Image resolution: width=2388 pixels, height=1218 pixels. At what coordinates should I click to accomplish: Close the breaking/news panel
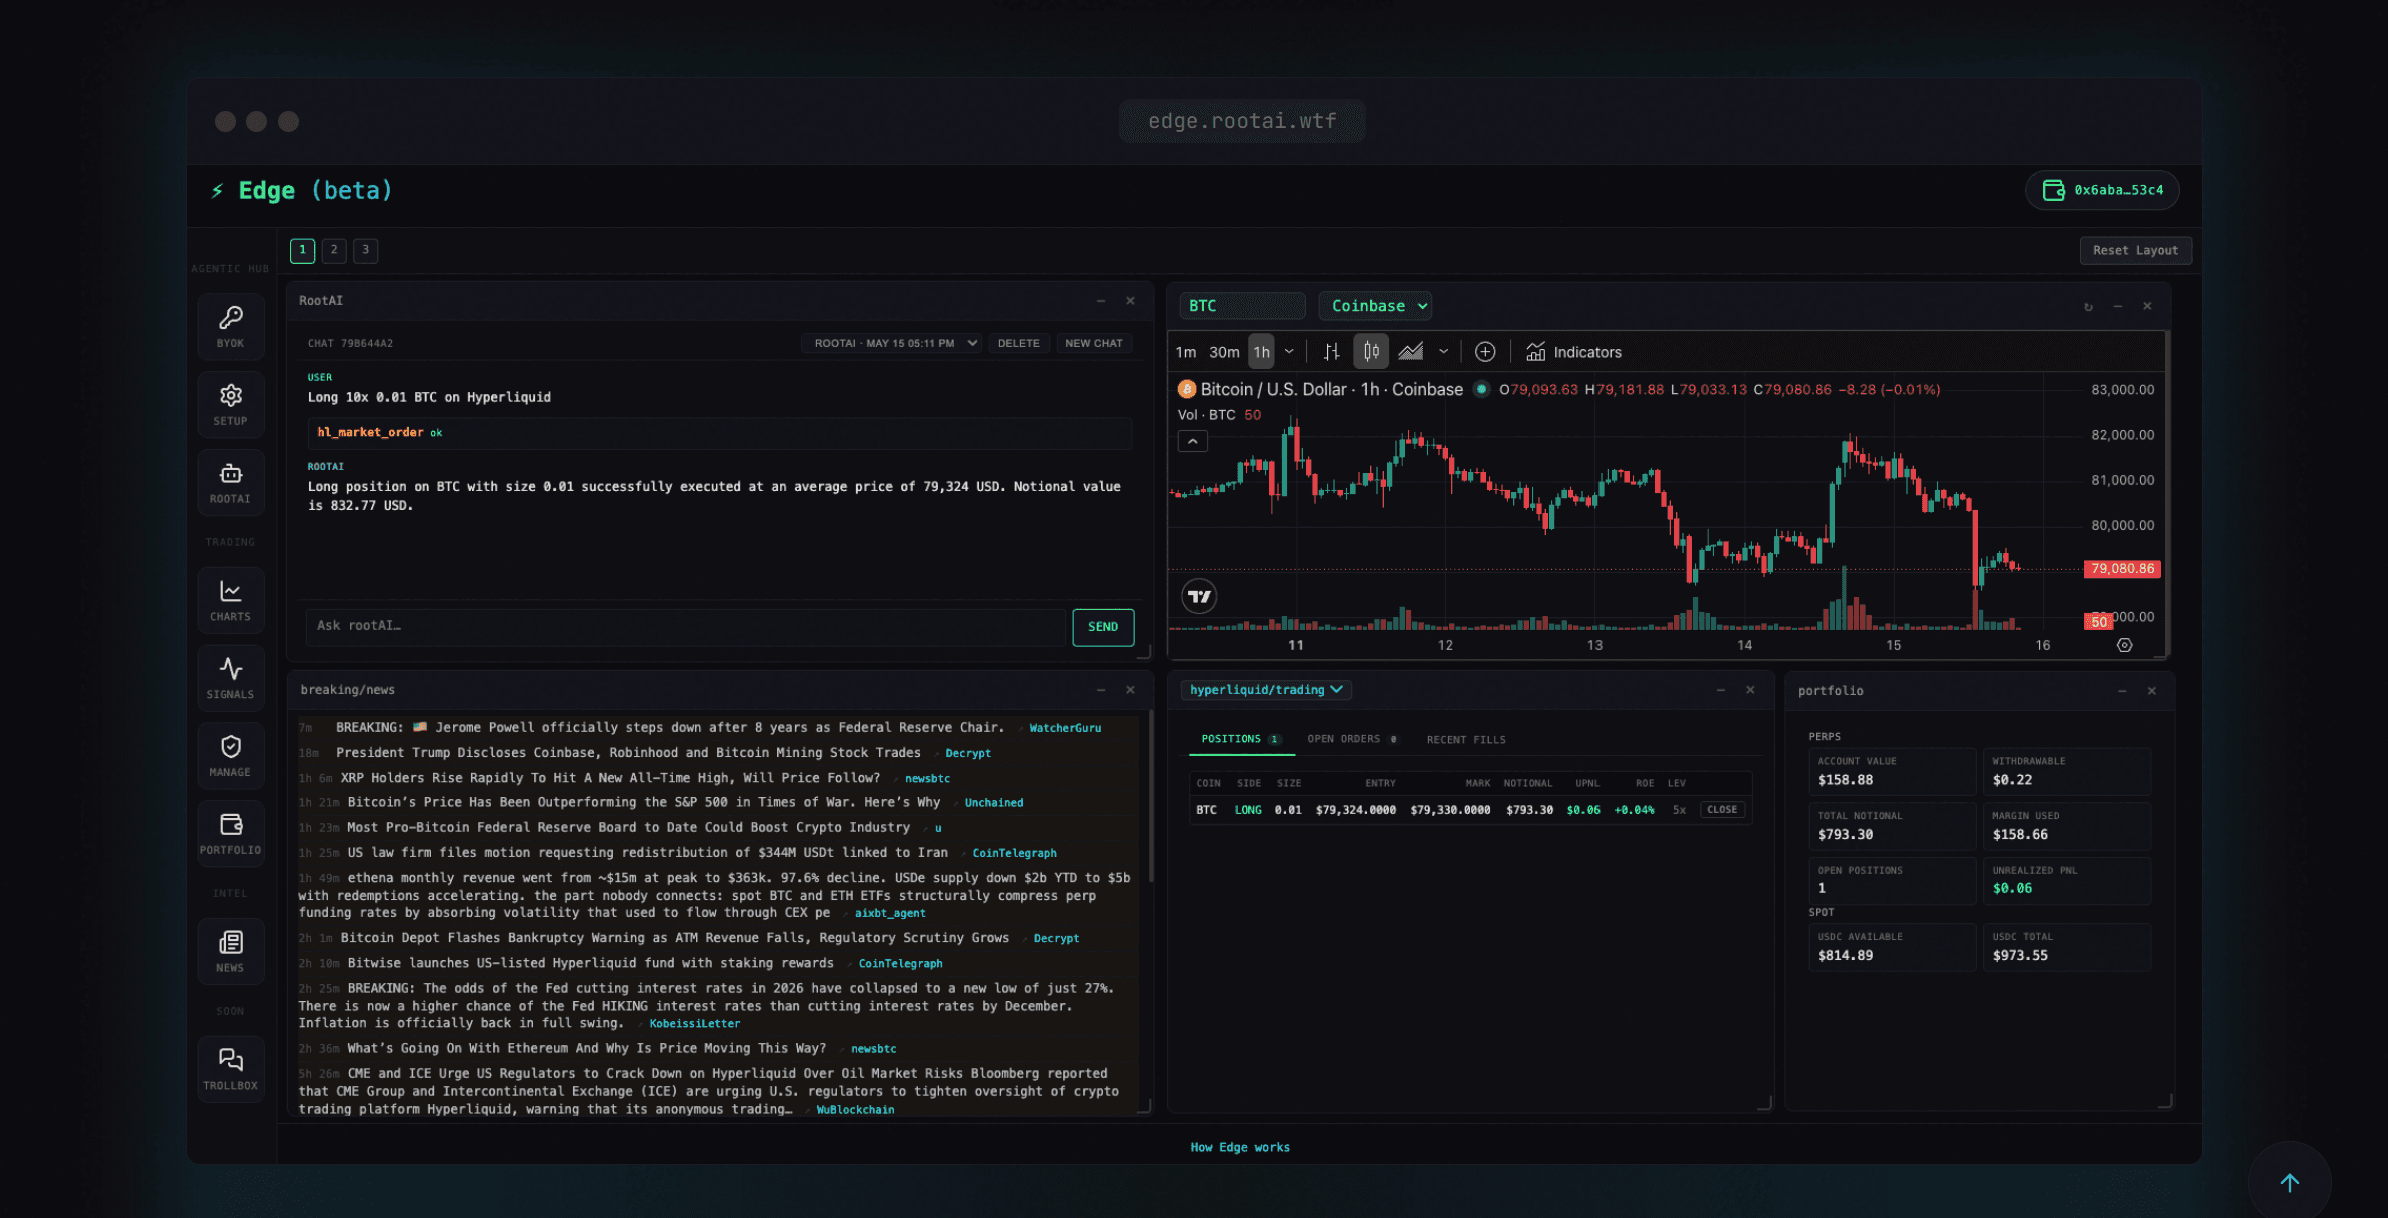1130,690
